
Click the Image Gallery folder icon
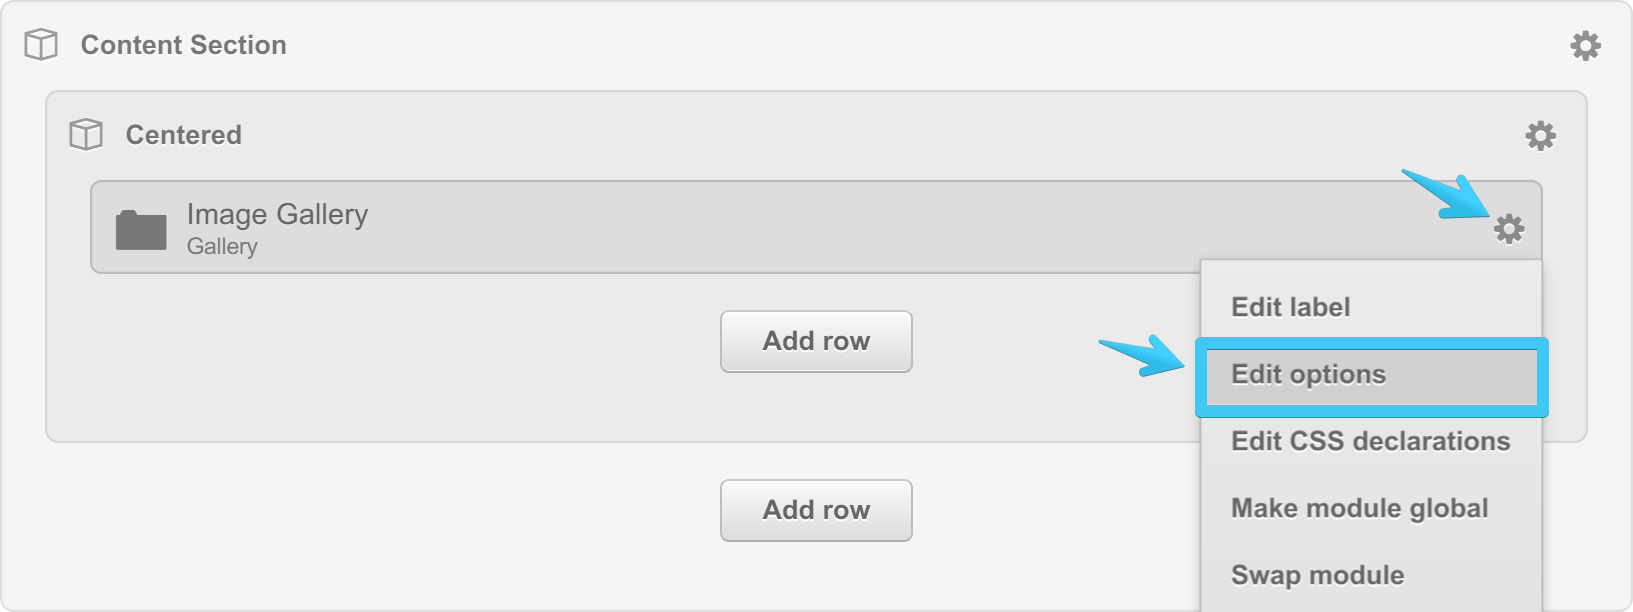[141, 230]
